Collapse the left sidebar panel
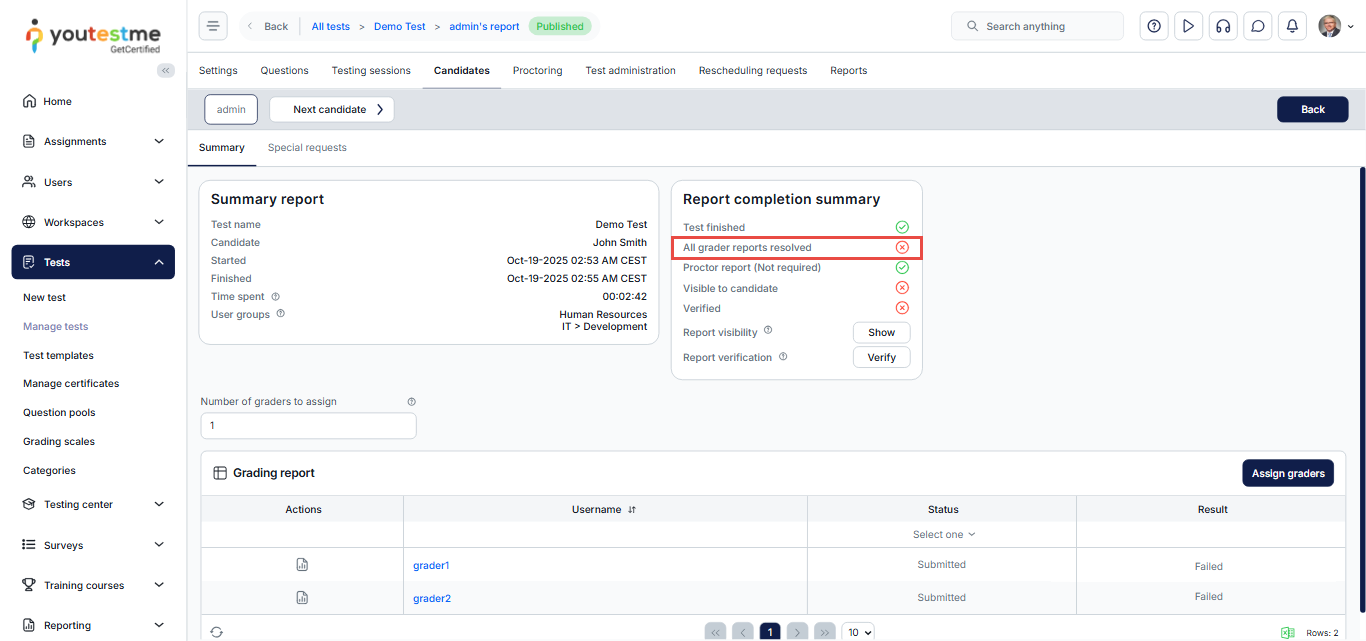Viewport: 1366px width, 641px height. (x=166, y=70)
